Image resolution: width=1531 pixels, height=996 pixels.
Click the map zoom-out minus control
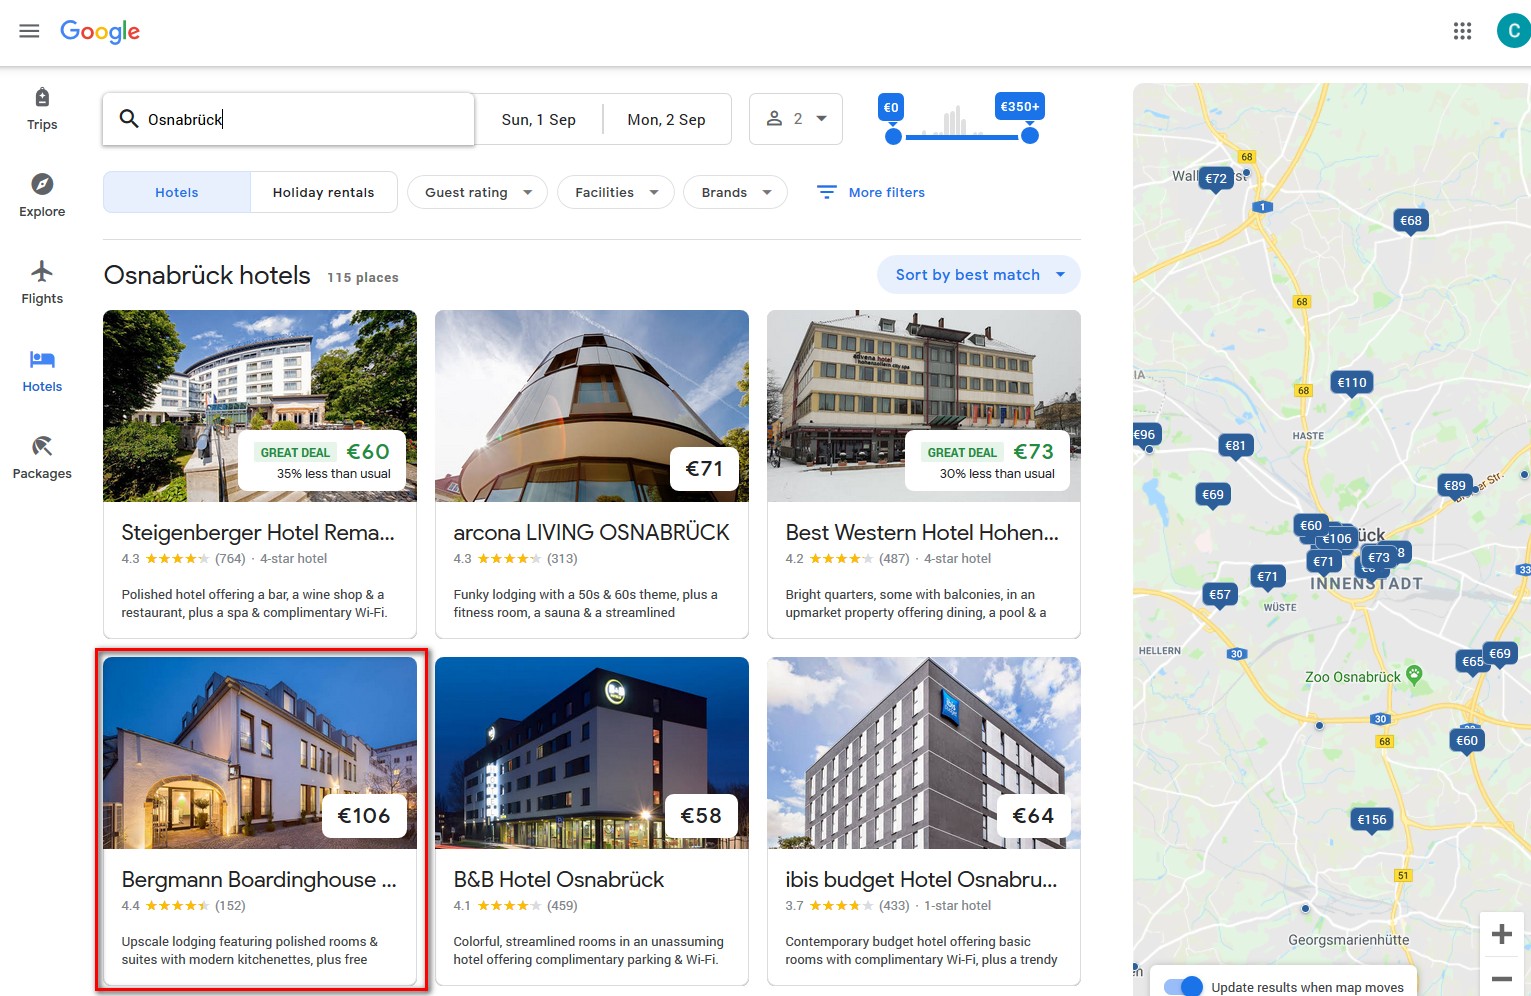(x=1501, y=979)
